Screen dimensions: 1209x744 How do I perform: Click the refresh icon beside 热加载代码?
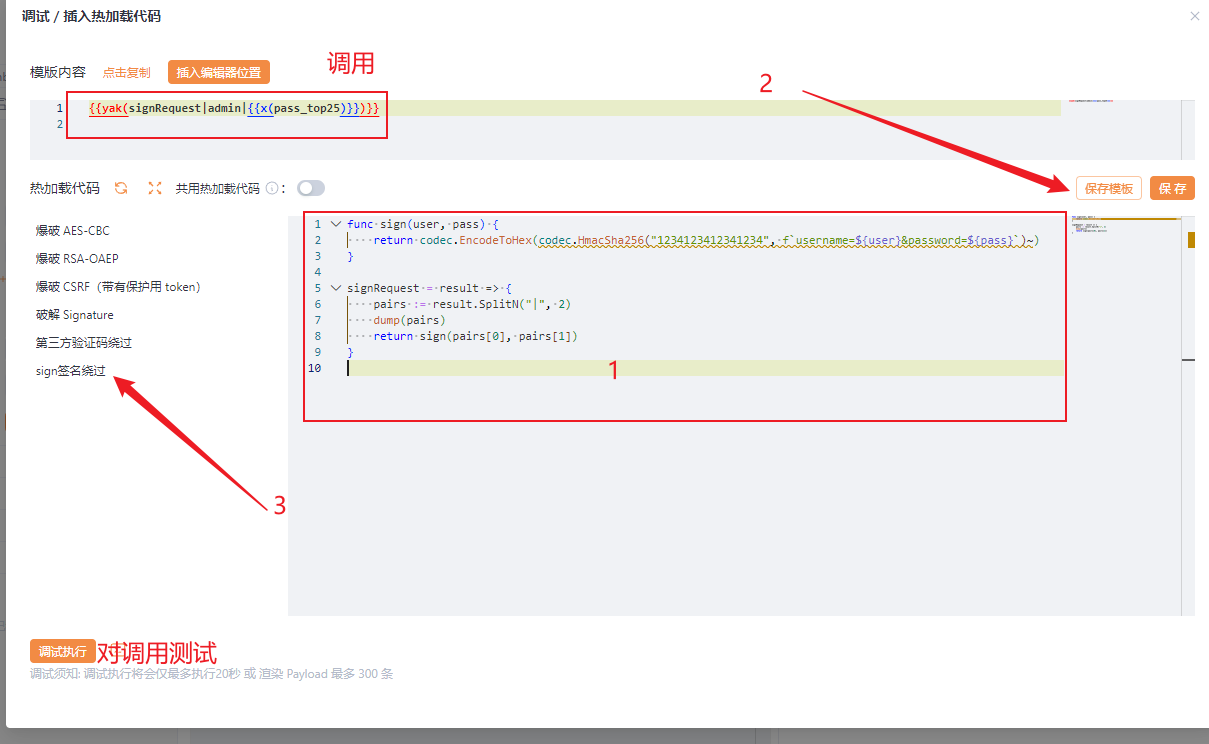coord(121,188)
